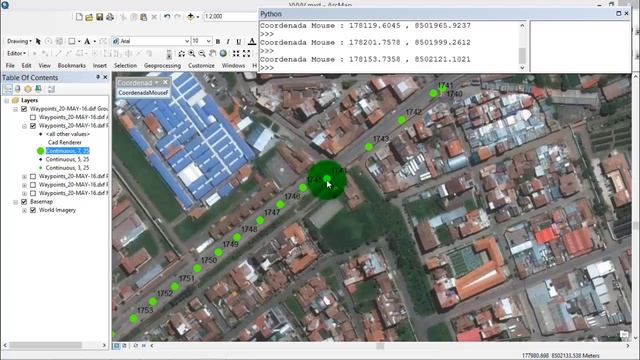640x360 pixels.
Task: Select the '<all other values>' legend row
Action: click(x=68, y=134)
